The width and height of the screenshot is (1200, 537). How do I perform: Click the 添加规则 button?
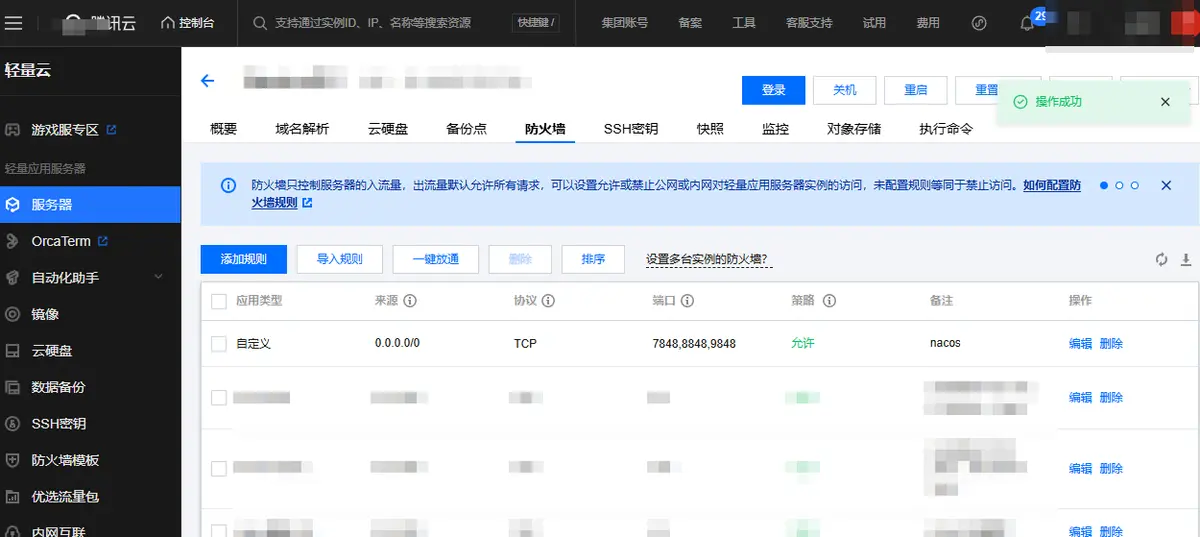244,259
